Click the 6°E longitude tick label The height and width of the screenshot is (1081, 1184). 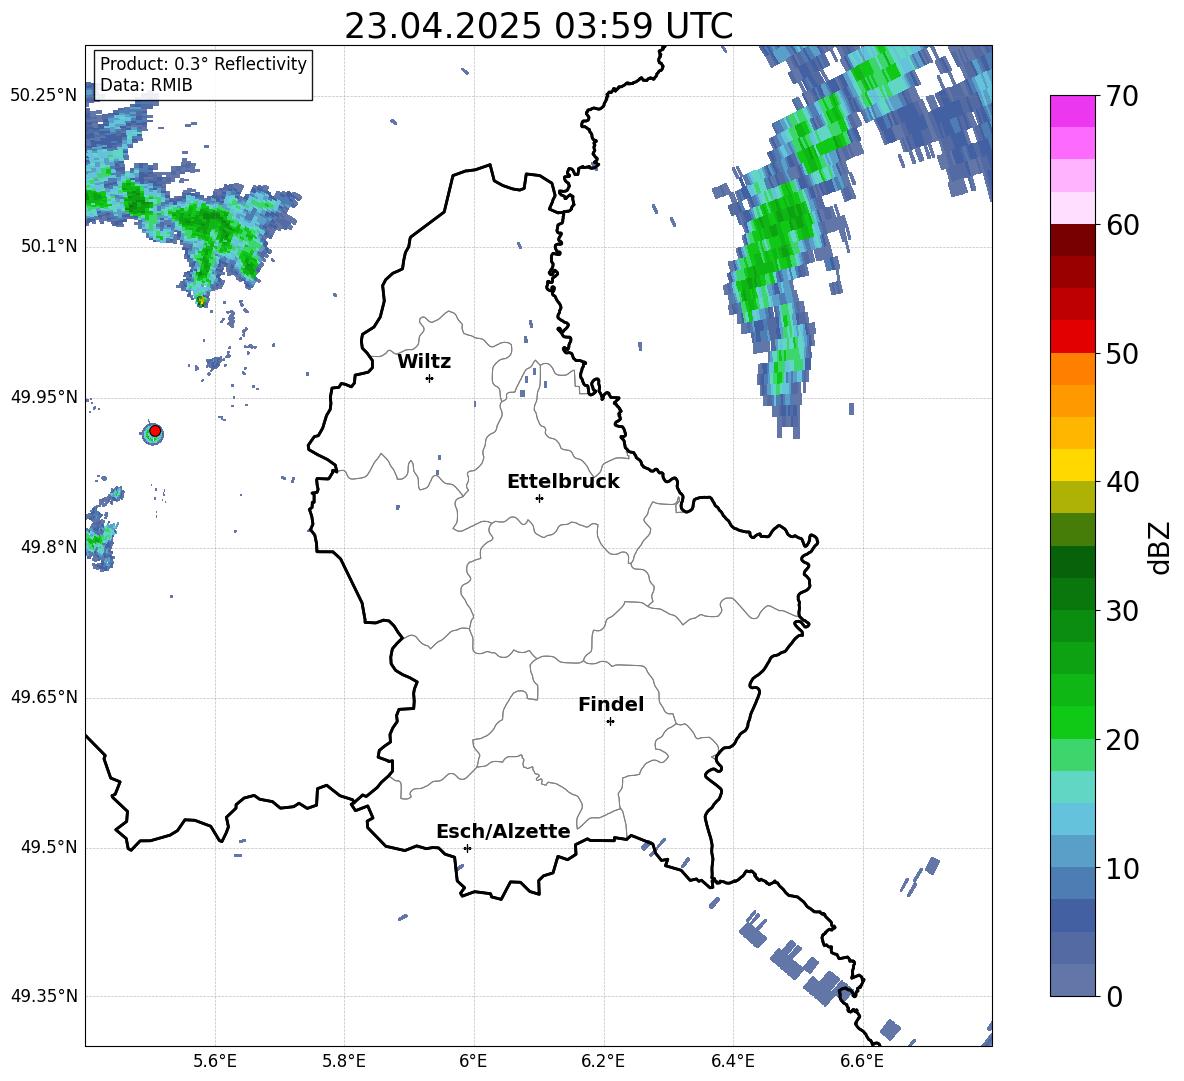click(473, 1061)
